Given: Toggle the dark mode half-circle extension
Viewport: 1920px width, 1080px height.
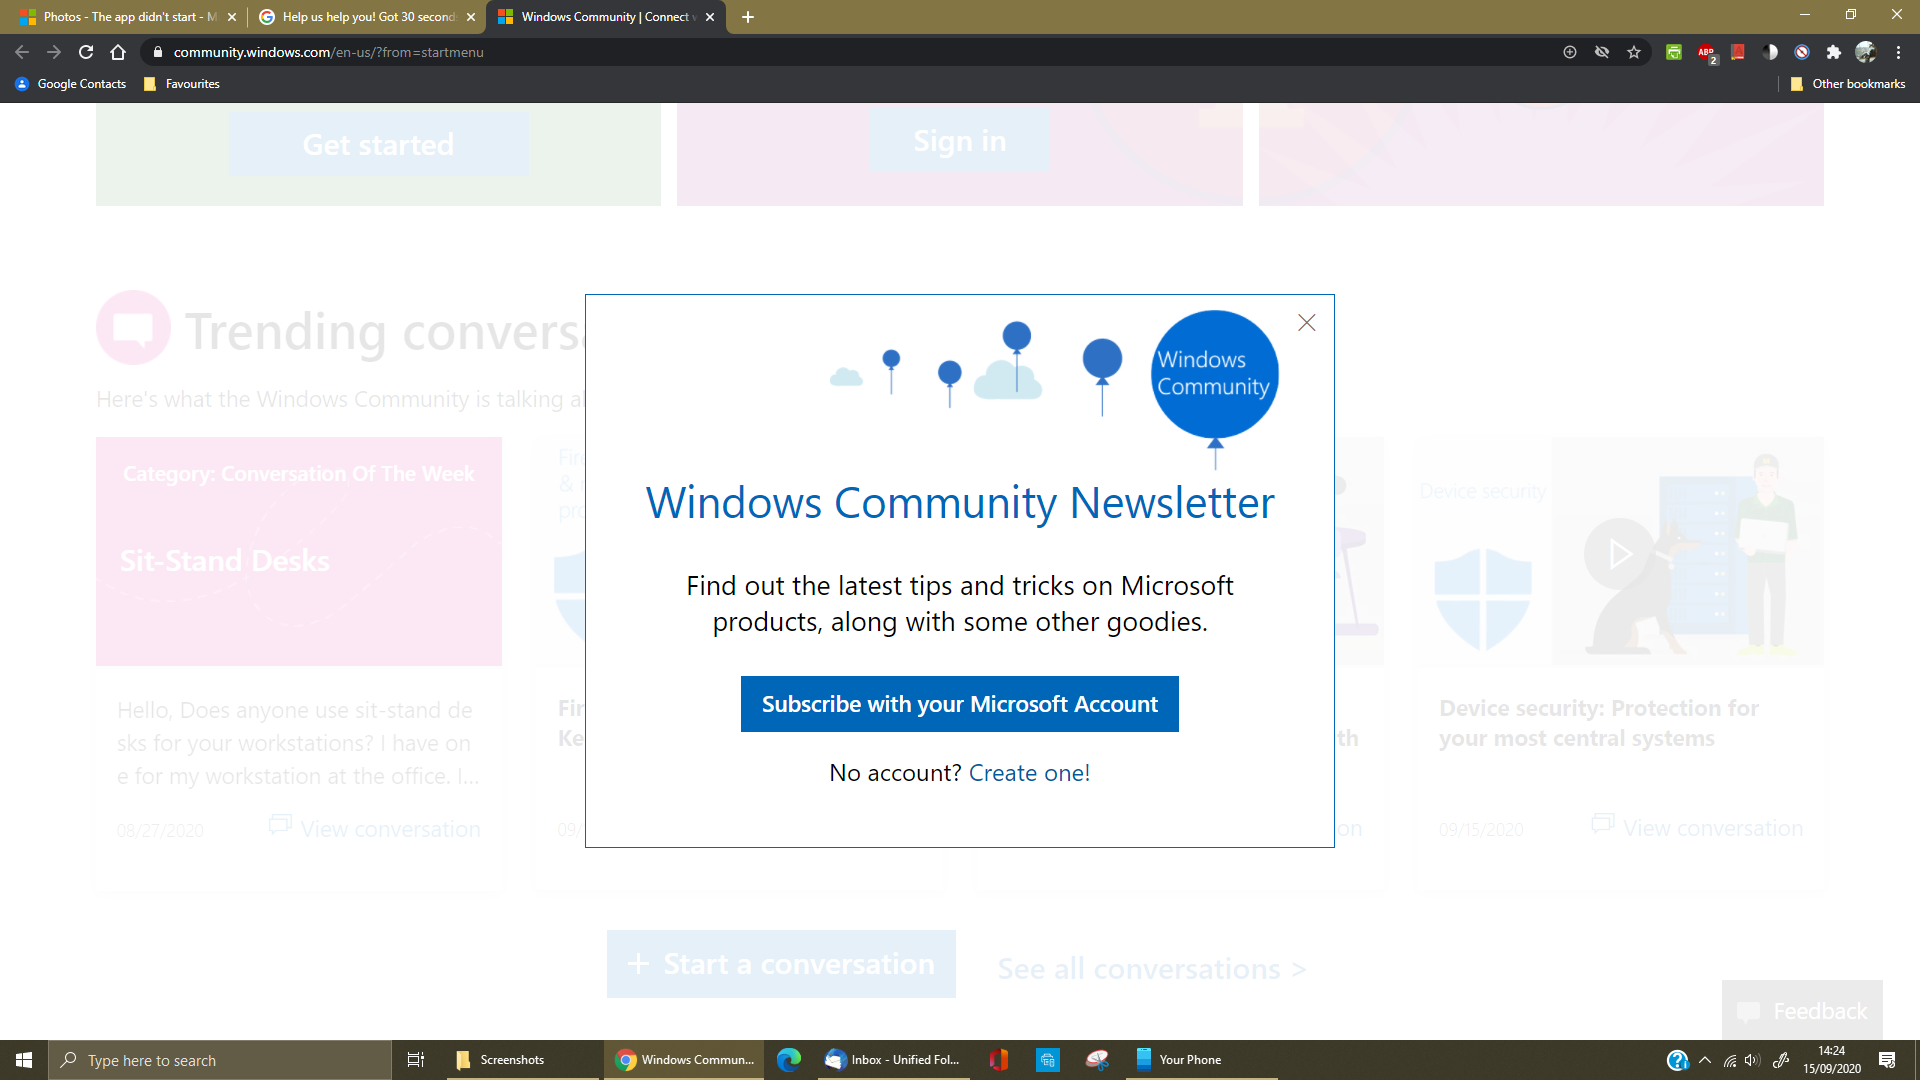Looking at the screenshot, I should tap(1770, 52).
